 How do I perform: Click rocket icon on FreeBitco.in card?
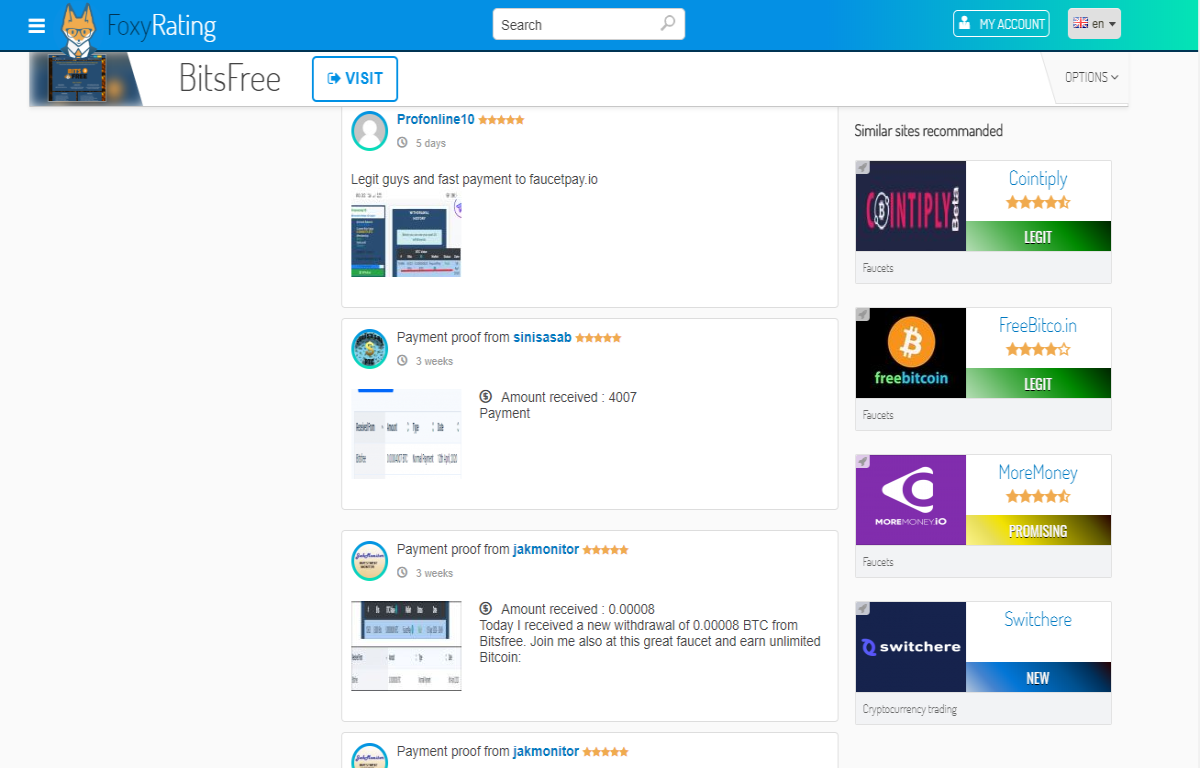[863, 314]
